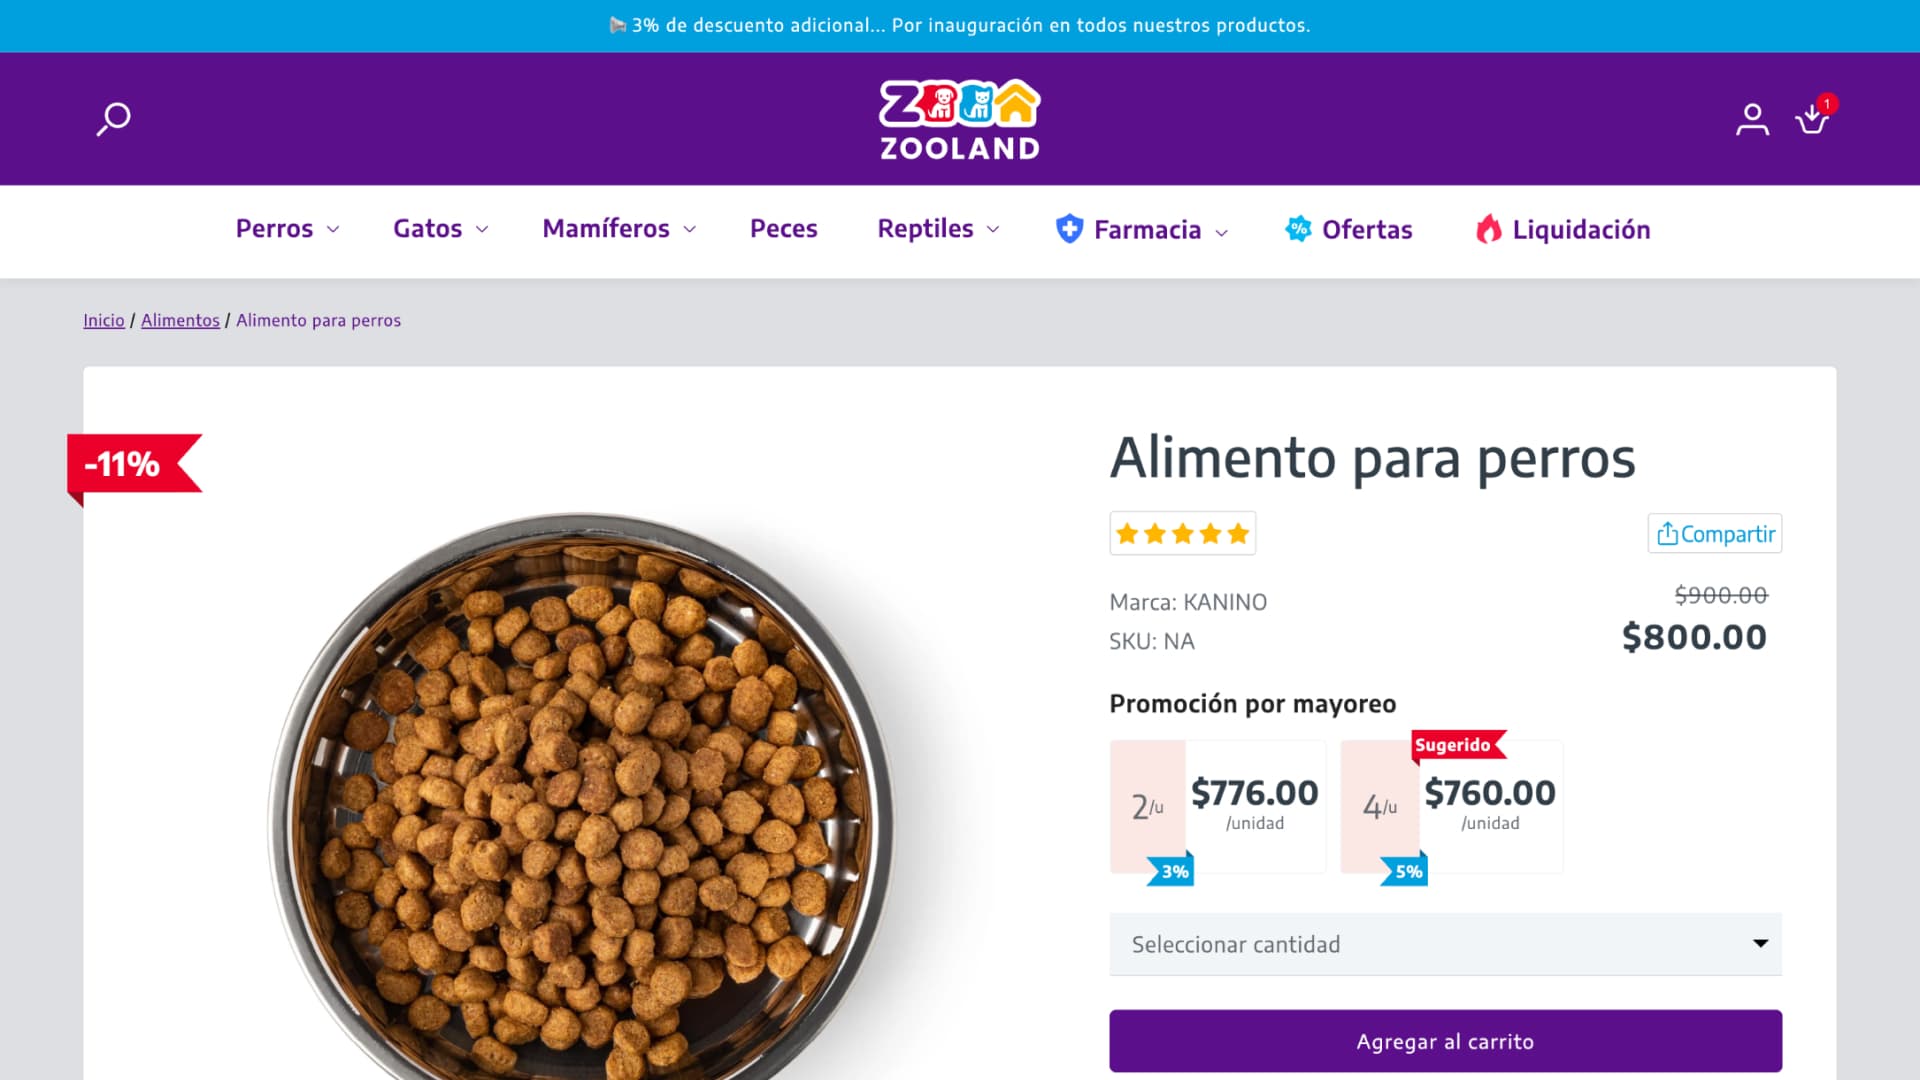Select the 2 units wholesale promo at $776.00

point(1218,807)
